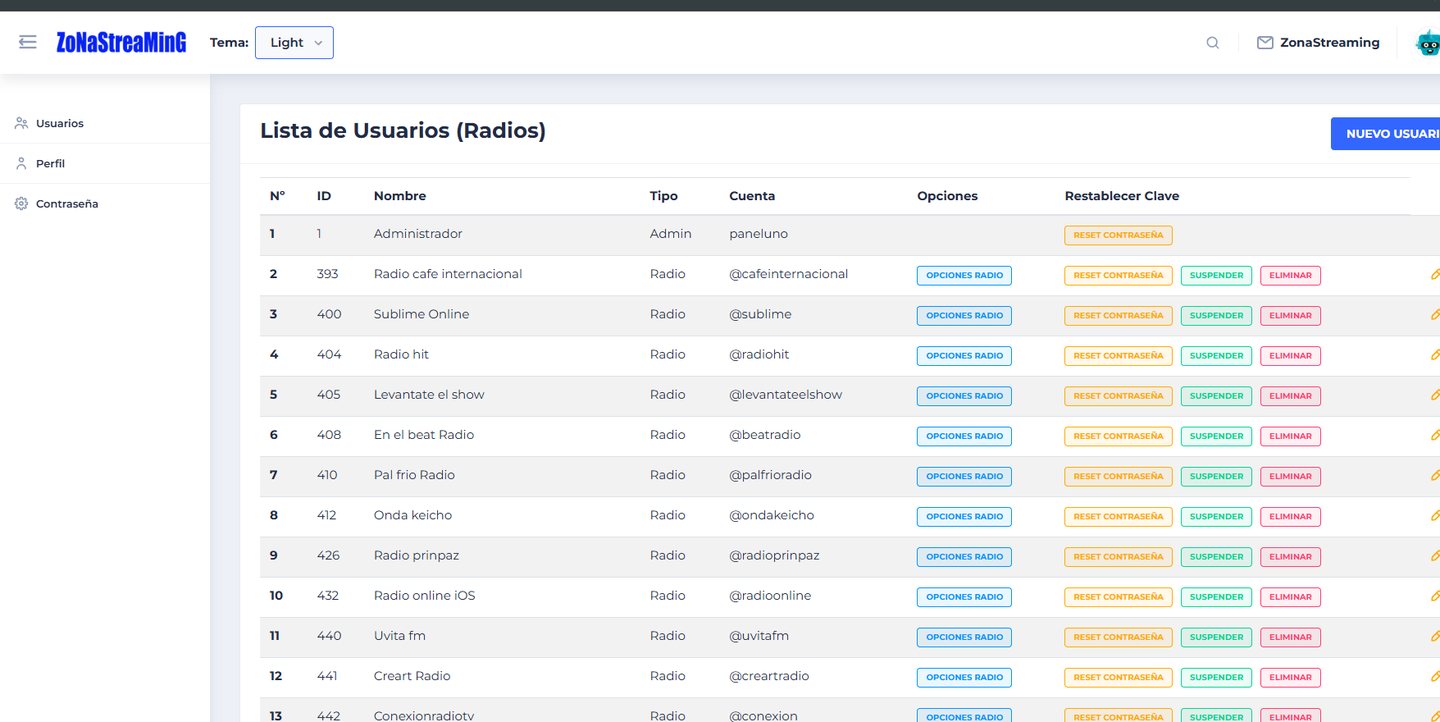Open Contraseña menu entry
Screen dimensions: 1440x722
67,204
